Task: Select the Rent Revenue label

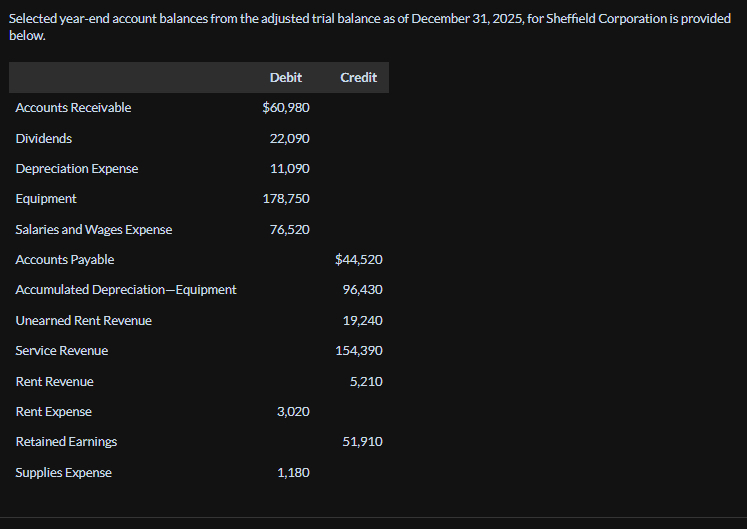Action: click(55, 382)
